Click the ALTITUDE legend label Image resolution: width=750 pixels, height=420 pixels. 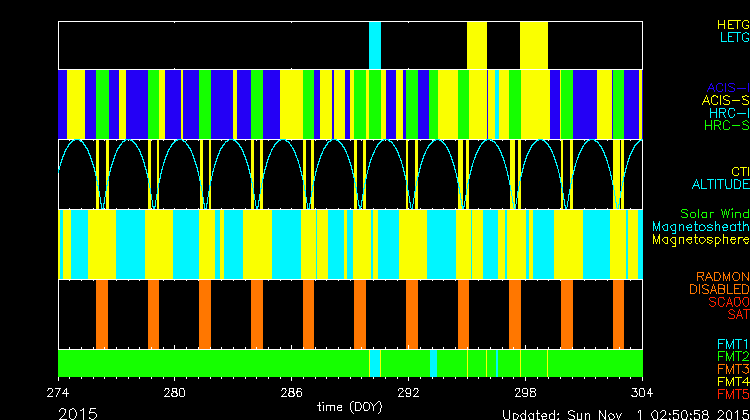point(719,185)
